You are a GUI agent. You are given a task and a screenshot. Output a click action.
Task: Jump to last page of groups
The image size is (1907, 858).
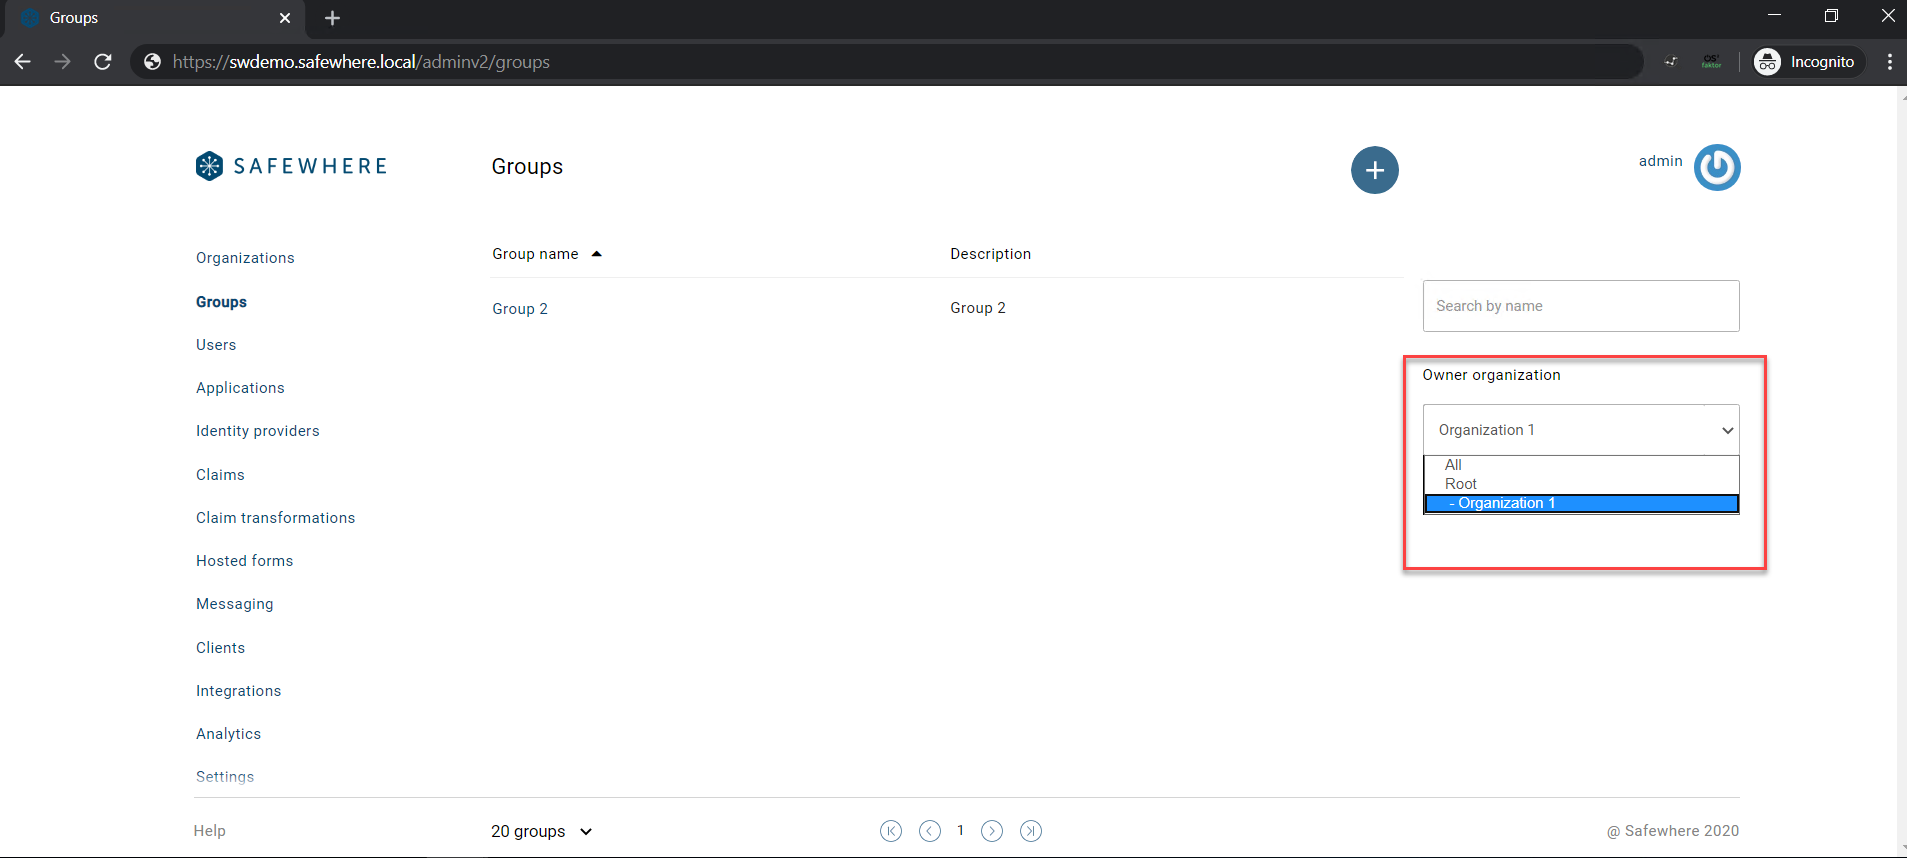tap(1030, 831)
